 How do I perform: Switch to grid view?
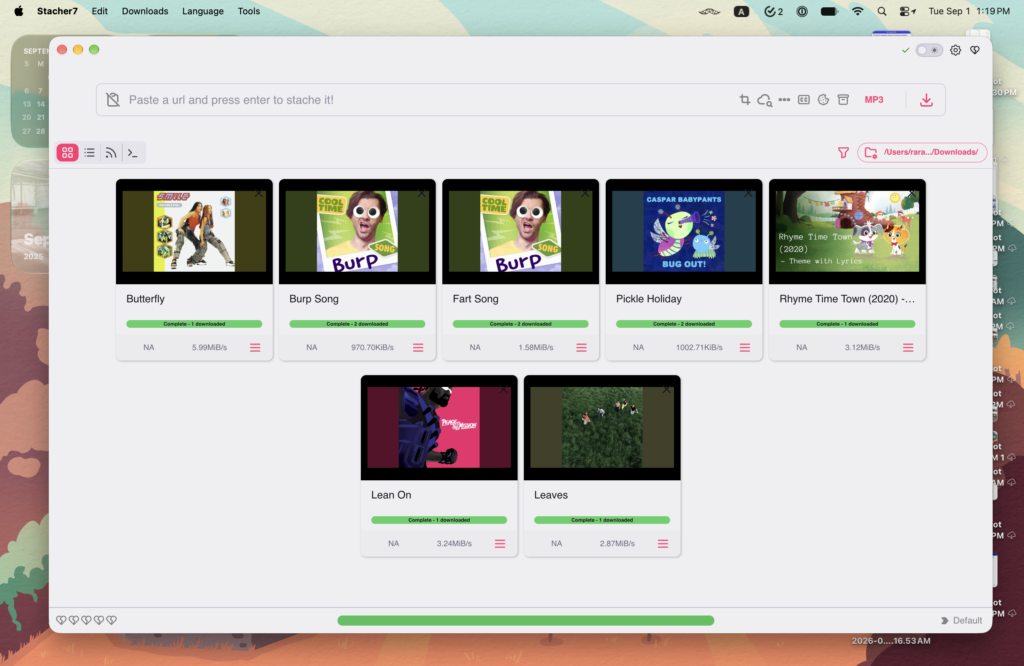pyautogui.click(x=67, y=153)
